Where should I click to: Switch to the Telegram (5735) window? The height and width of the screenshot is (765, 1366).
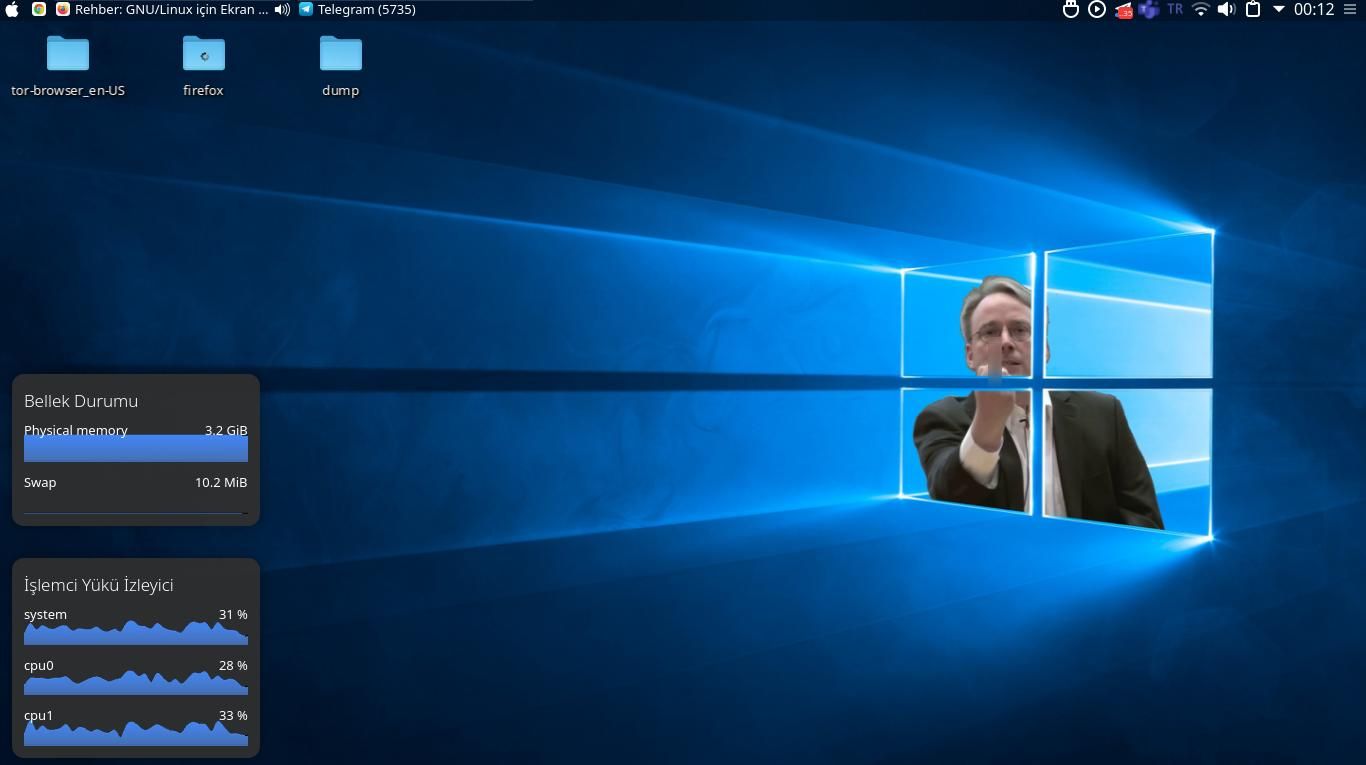coord(366,9)
